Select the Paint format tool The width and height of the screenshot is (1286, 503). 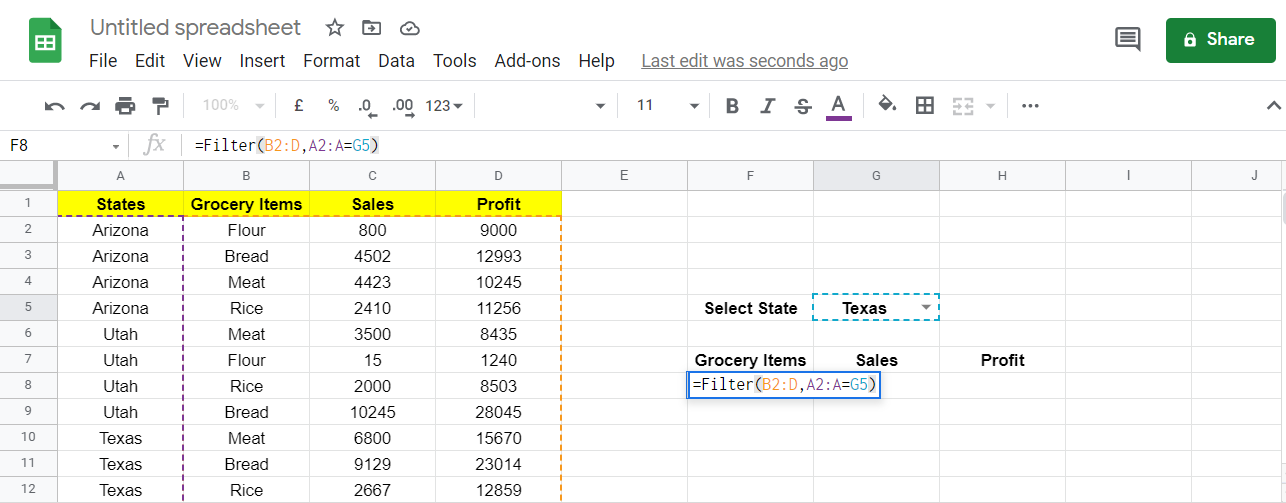click(x=160, y=105)
